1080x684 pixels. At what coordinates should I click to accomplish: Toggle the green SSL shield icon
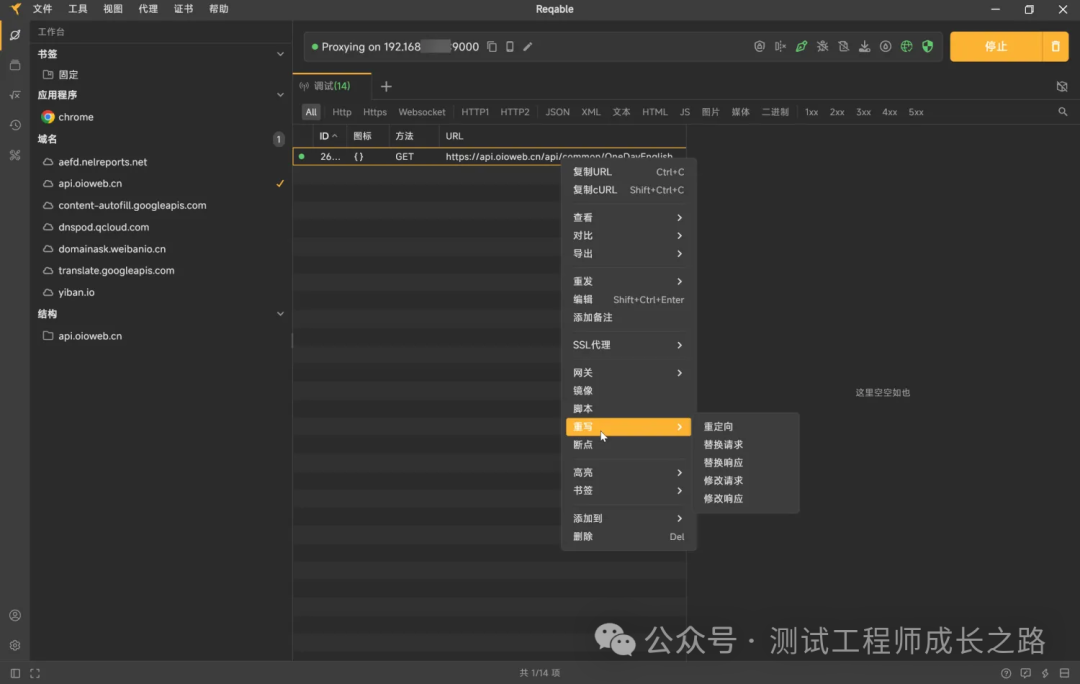(928, 47)
